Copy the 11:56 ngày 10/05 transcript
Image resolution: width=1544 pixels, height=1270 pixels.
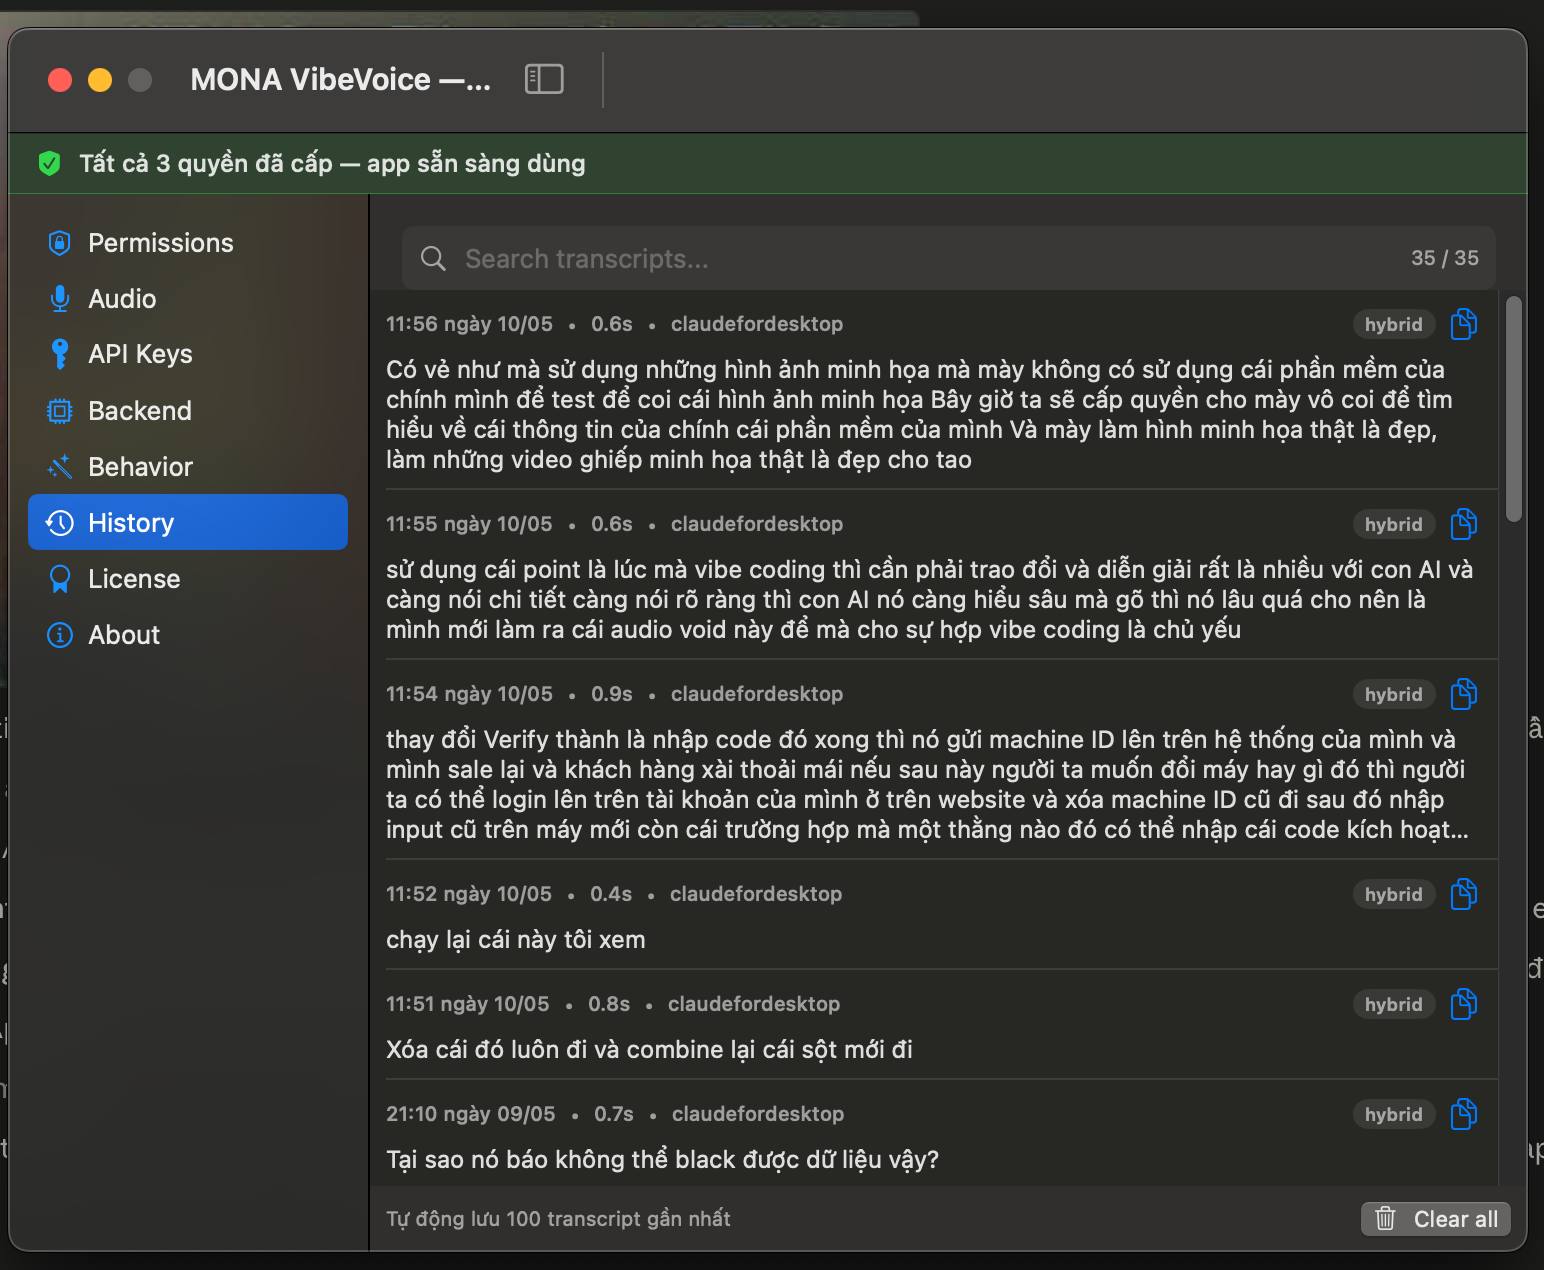click(1464, 324)
